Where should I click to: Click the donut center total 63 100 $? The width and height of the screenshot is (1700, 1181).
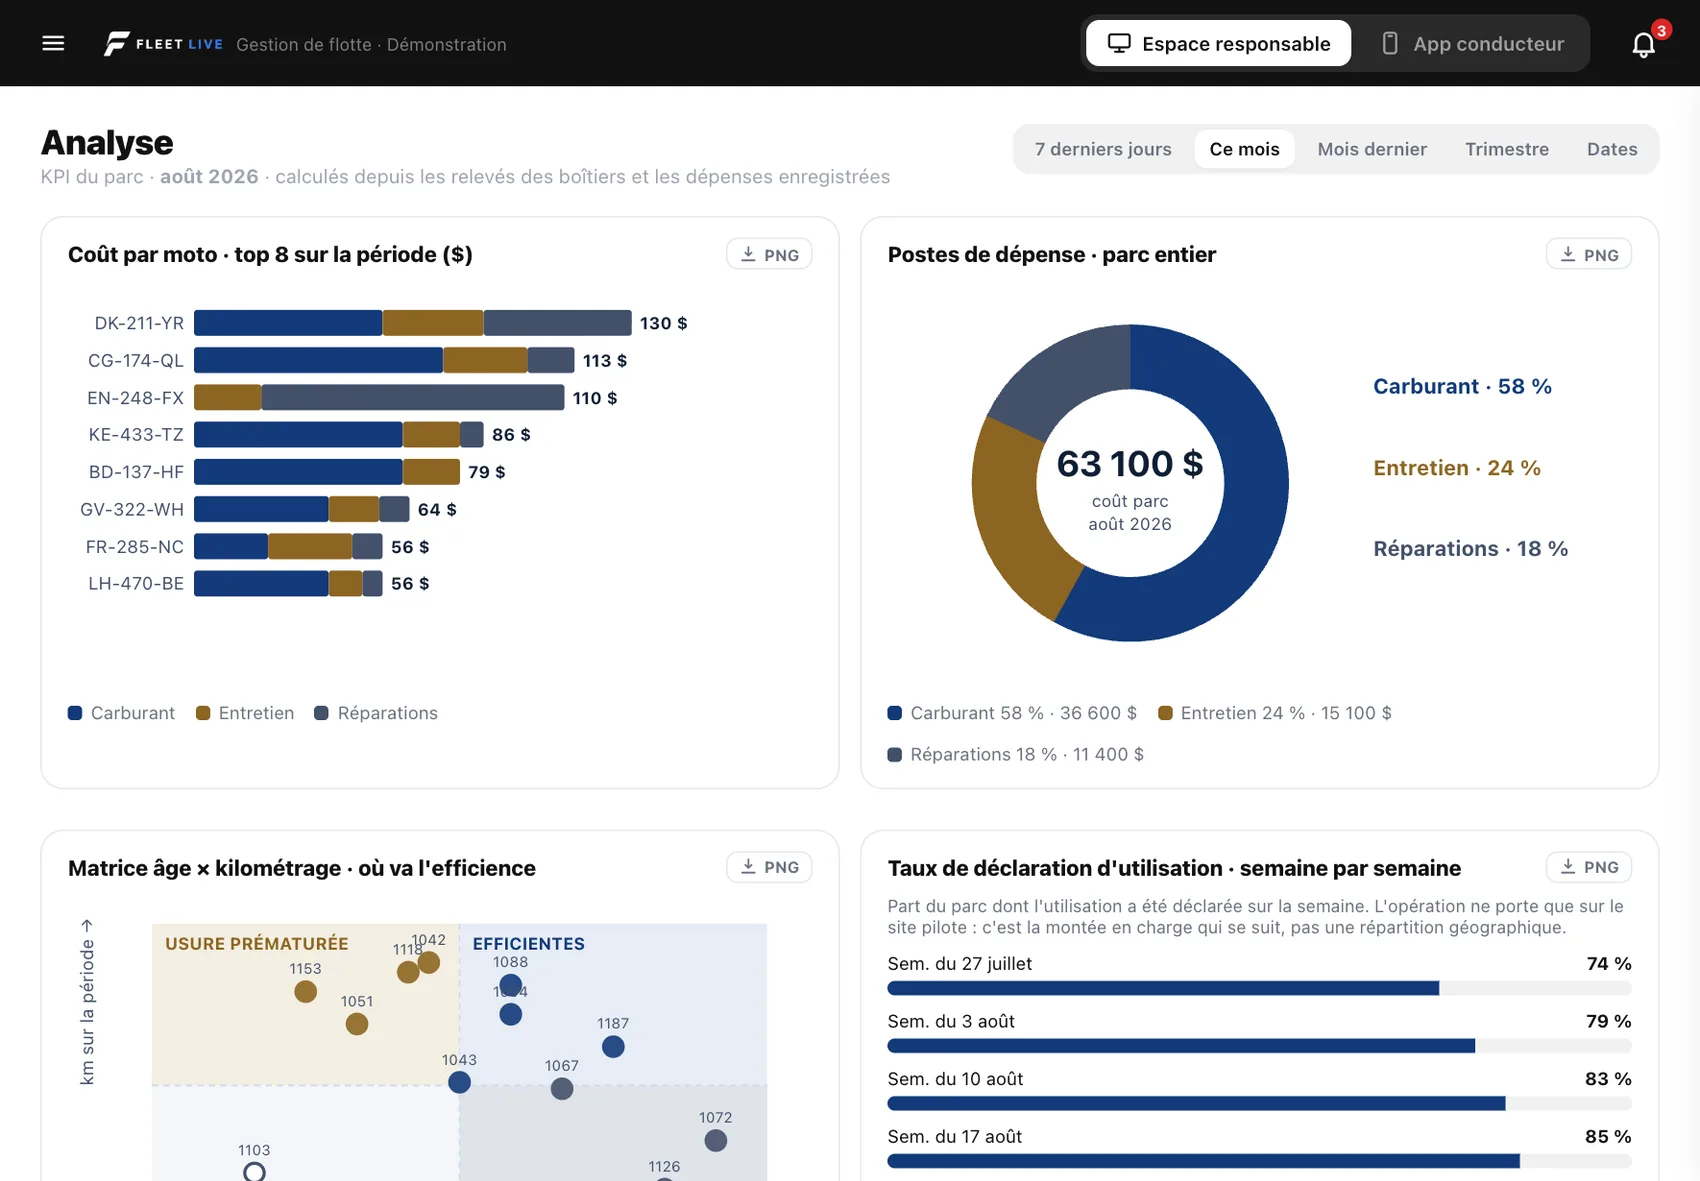point(1130,464)
